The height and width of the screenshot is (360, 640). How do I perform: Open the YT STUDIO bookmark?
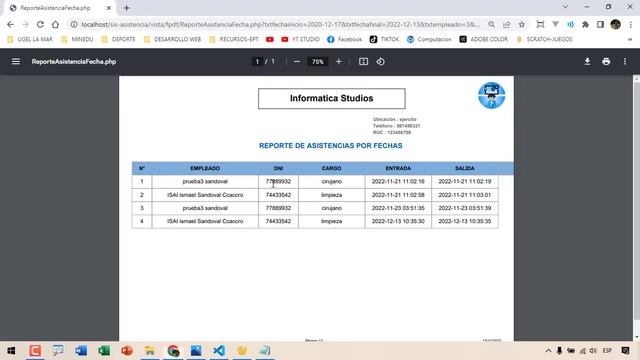pyautogui.click(x=300, y=39)
